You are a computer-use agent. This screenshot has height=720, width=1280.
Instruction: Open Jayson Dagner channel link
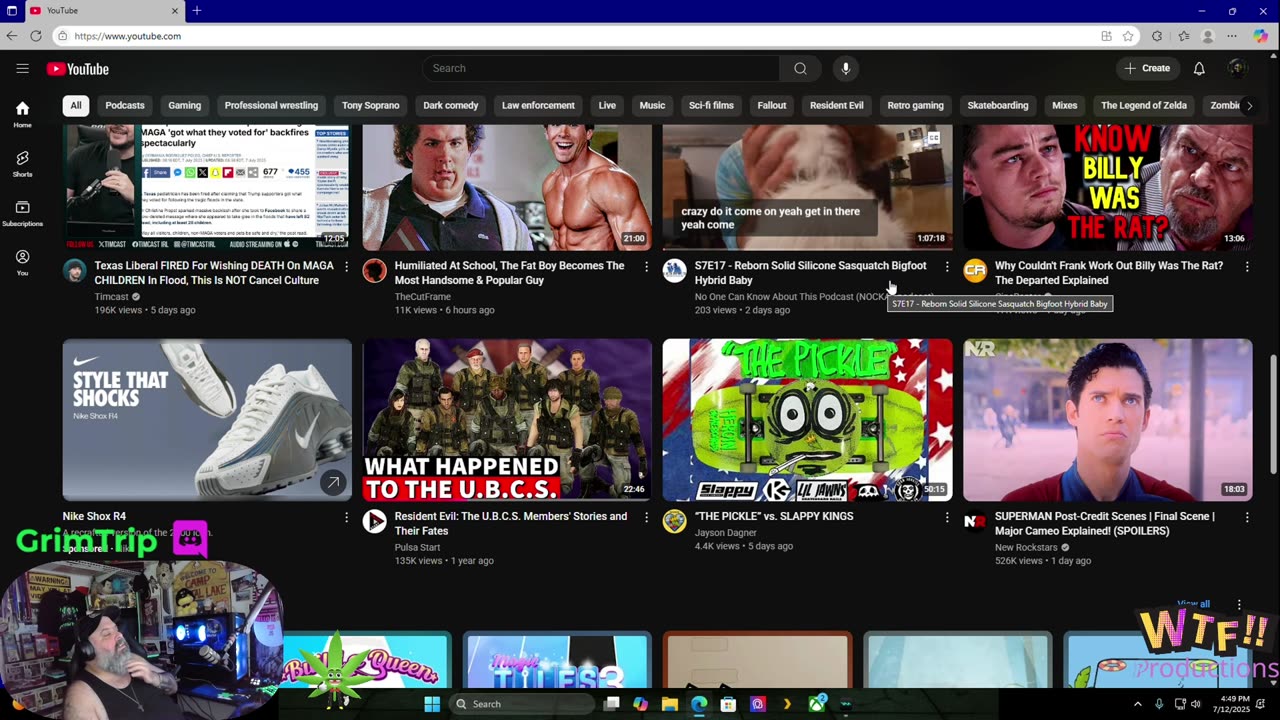[726, 533]
